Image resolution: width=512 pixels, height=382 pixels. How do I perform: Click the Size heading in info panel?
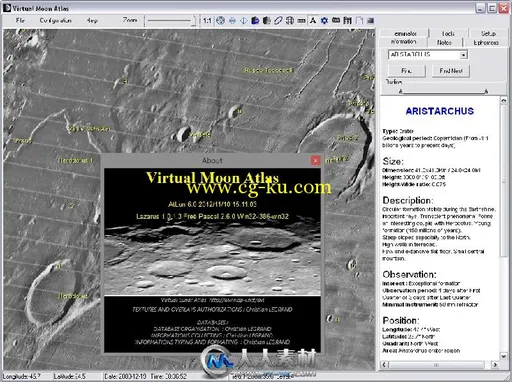pyautogui.click(x=393, y=161)
